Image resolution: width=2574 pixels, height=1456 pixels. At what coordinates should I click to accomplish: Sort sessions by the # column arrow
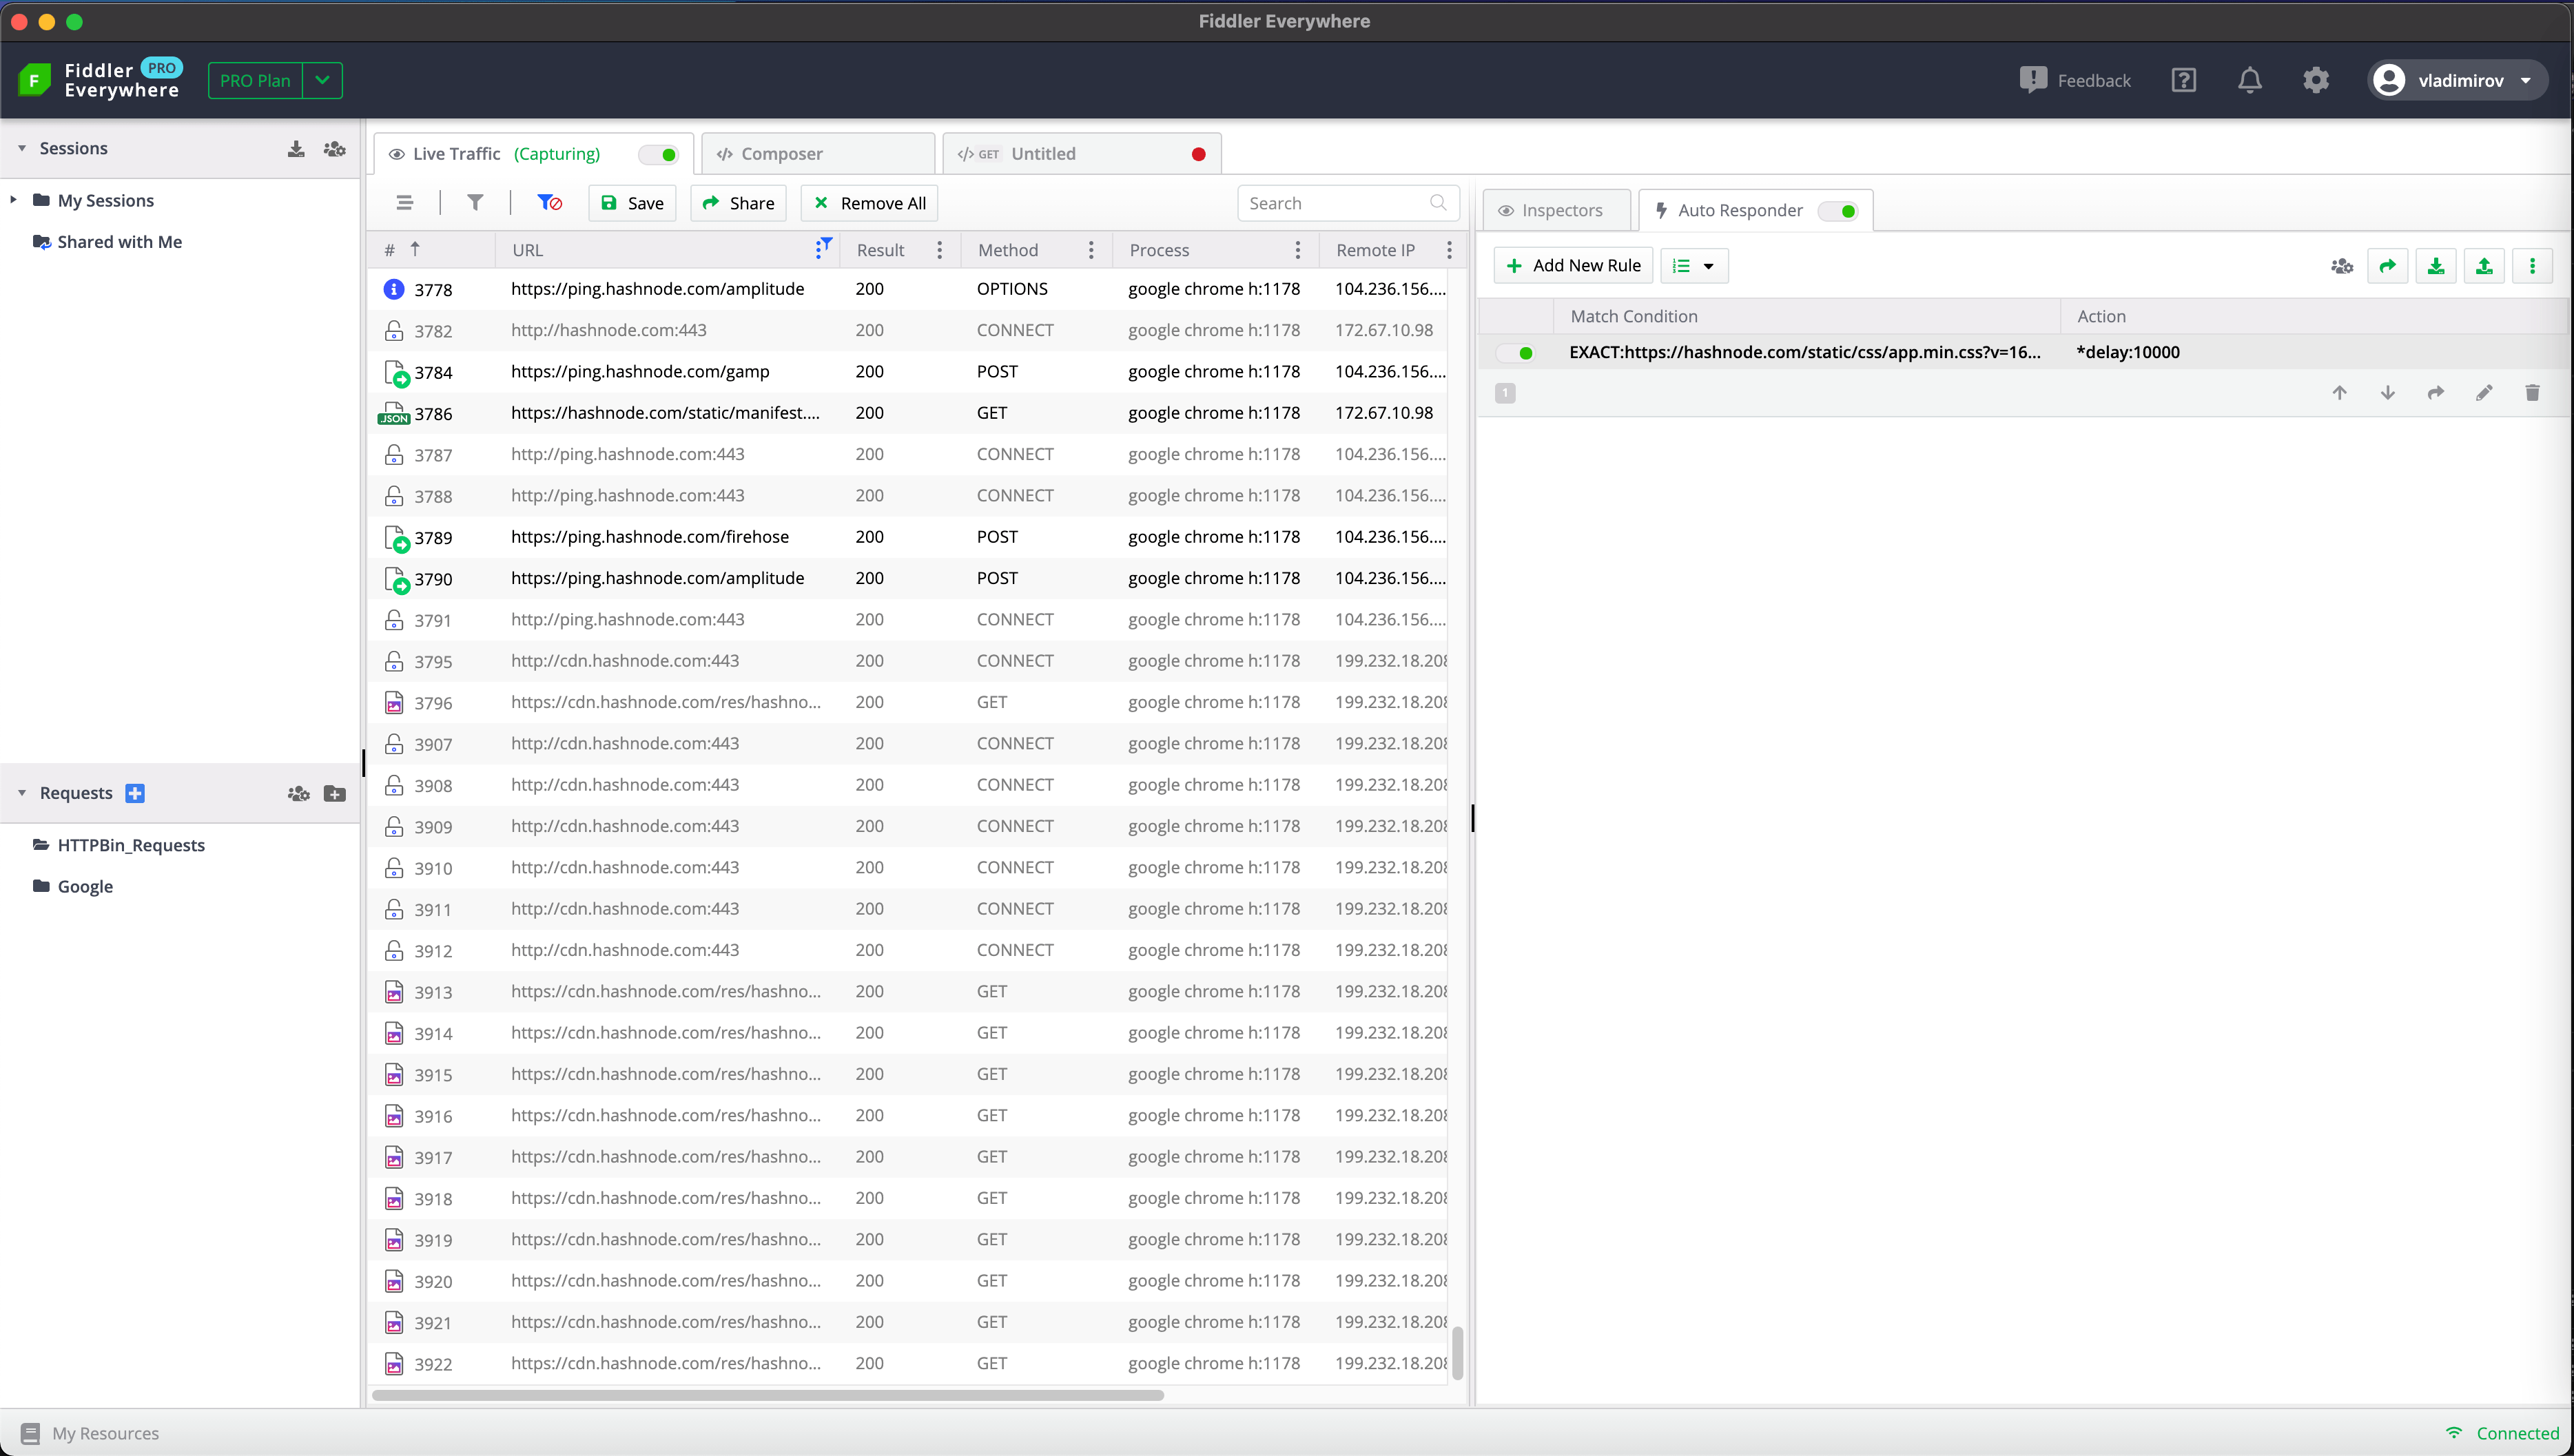pos(415,249)
